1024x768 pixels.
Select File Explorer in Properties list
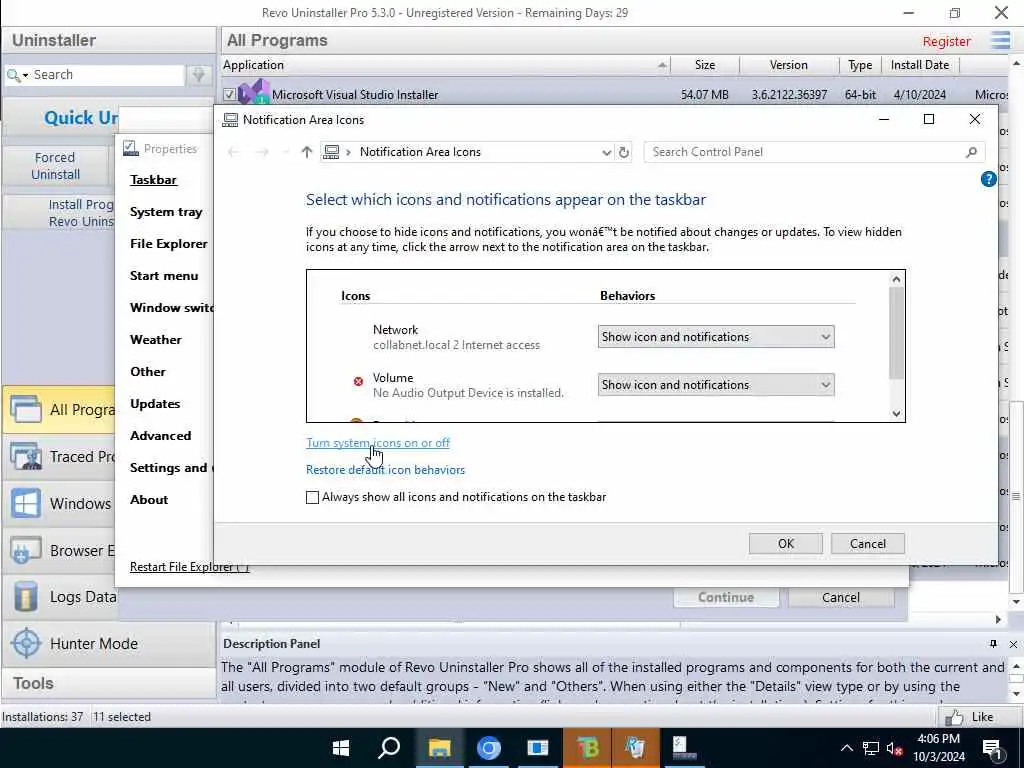tap(168, 244)
